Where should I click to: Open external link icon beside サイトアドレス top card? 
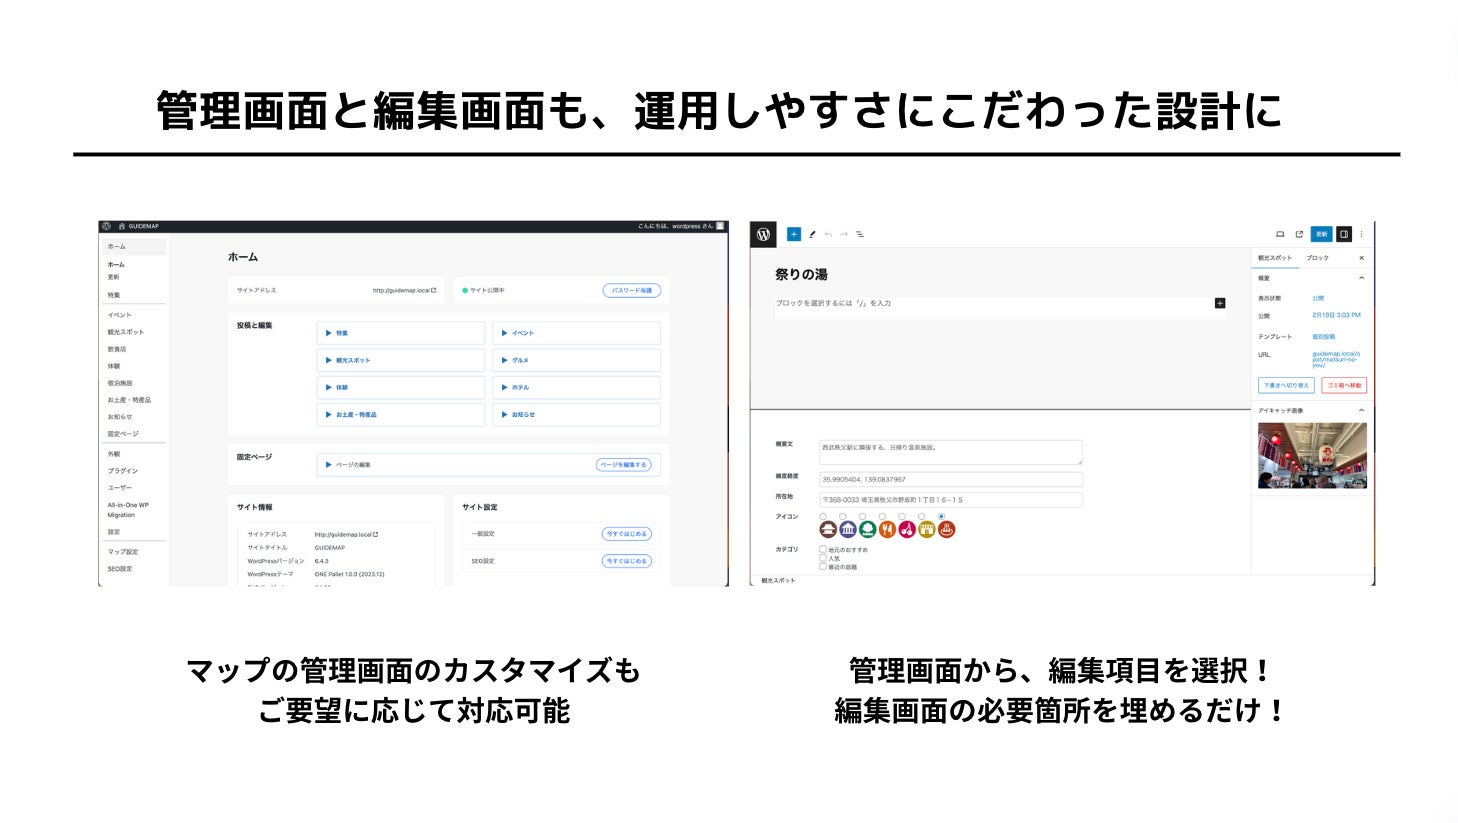[433, 290]
